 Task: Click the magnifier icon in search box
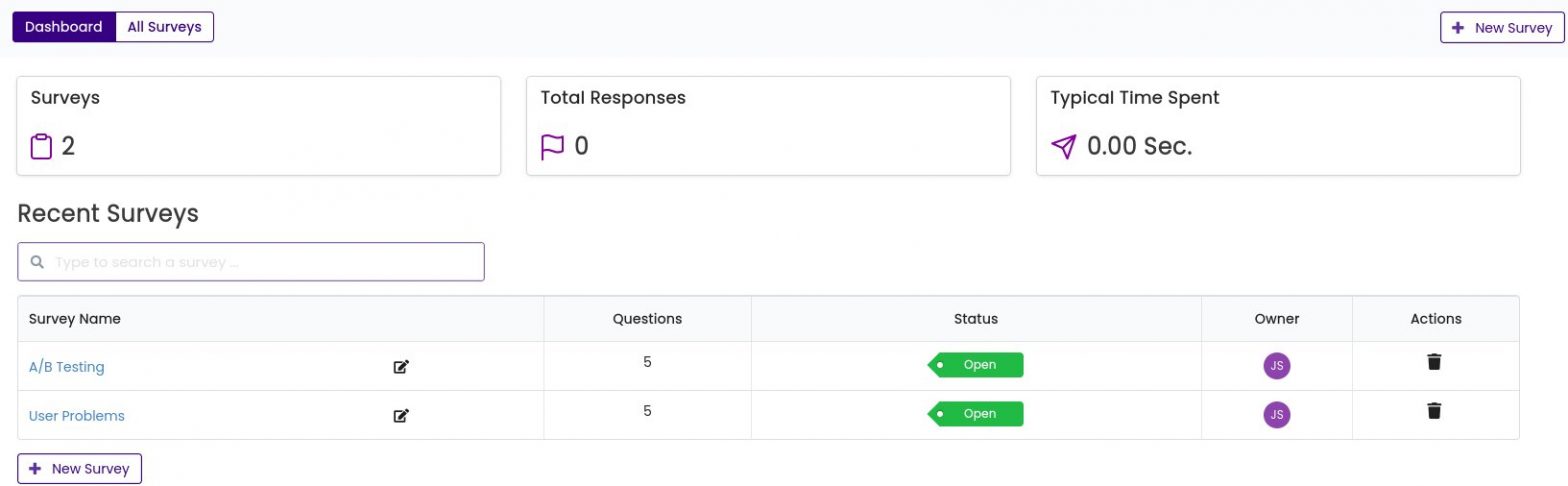click(x=37, y=262)
